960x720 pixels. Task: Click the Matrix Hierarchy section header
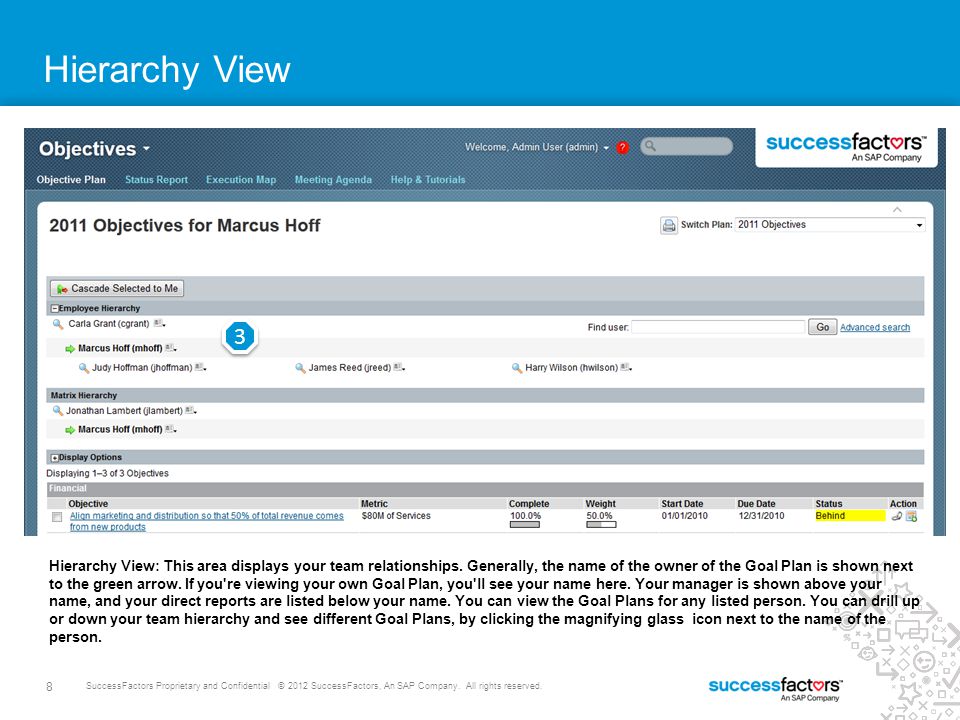pos(485,396)
